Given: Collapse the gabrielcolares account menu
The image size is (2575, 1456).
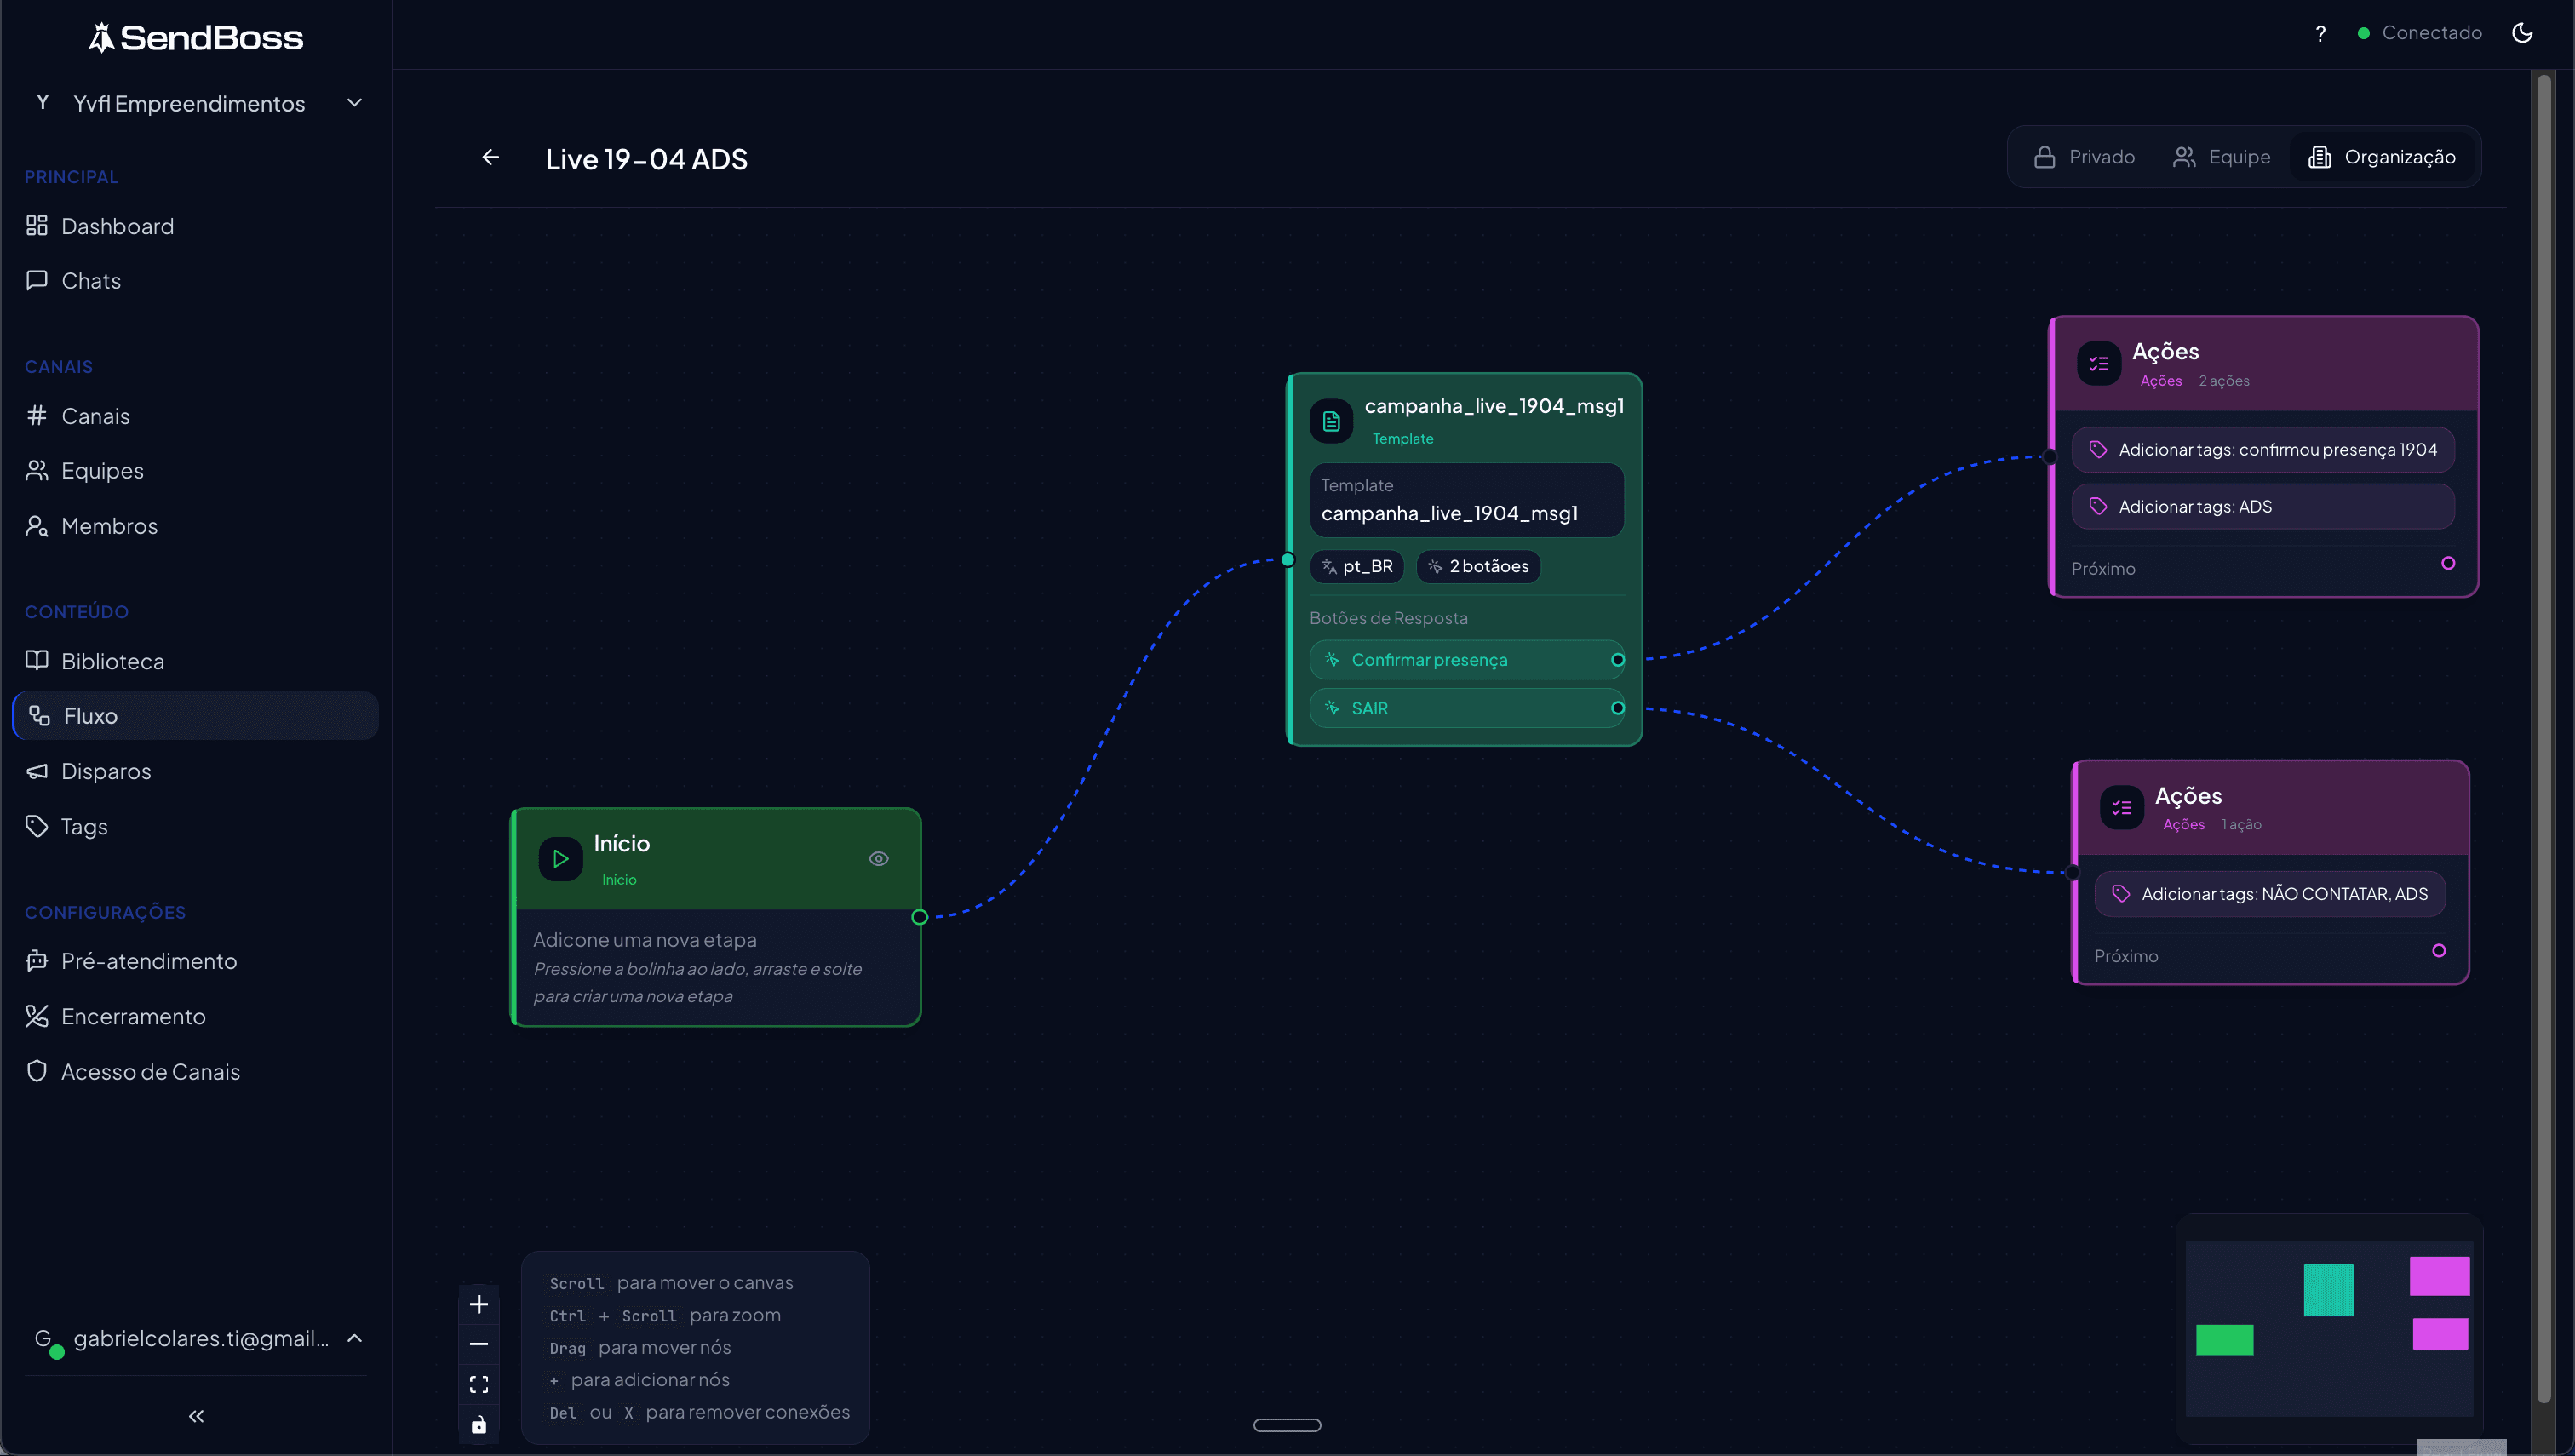Looking at the screenshot, I should coord(353,1337).
